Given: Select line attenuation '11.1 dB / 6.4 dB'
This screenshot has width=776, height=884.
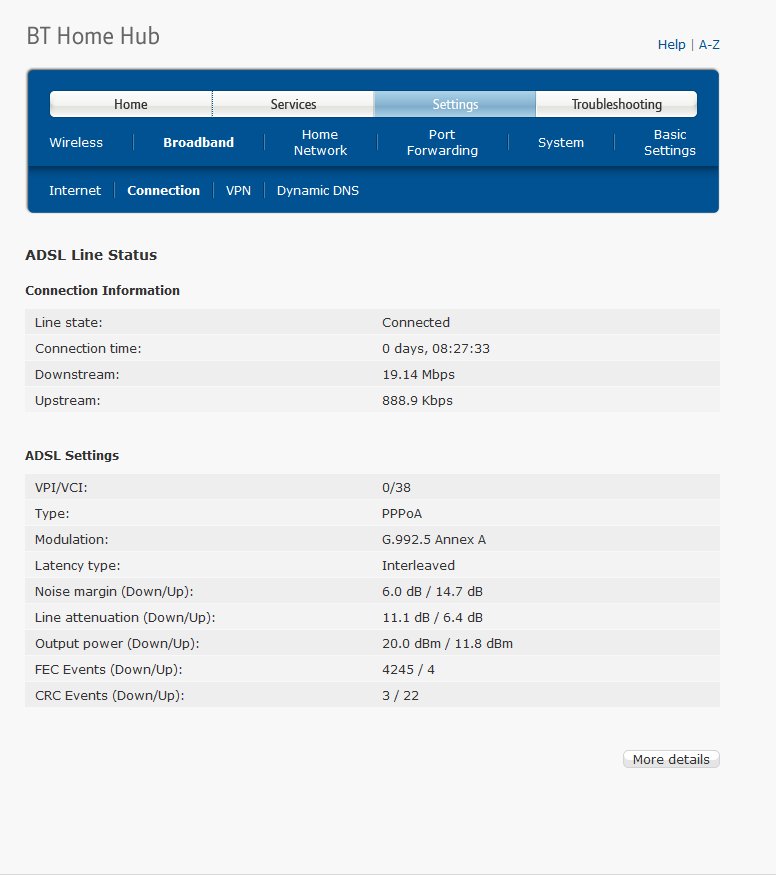Looking at the screenshot, I should click(x=432, y=617).
